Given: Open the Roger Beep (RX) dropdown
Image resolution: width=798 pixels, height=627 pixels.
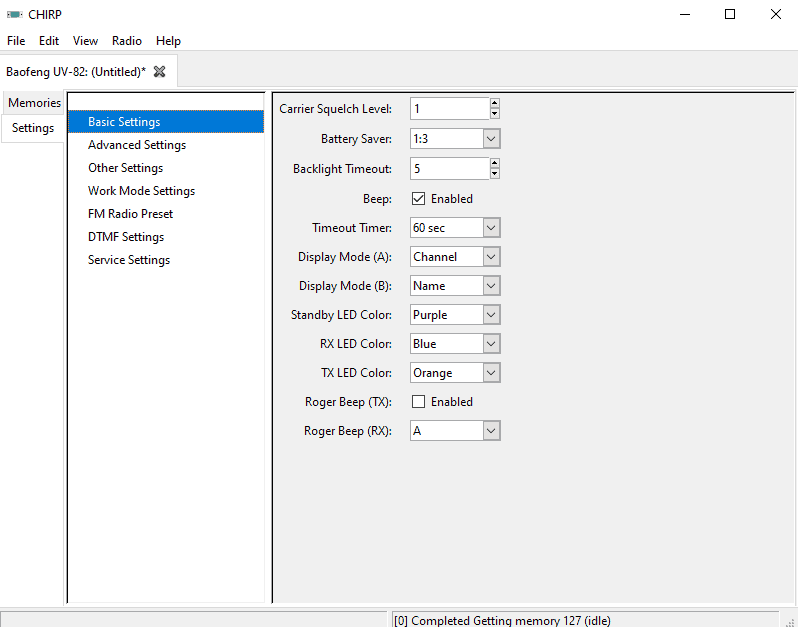Looking at the screenshot, I should tap(491, 431).
